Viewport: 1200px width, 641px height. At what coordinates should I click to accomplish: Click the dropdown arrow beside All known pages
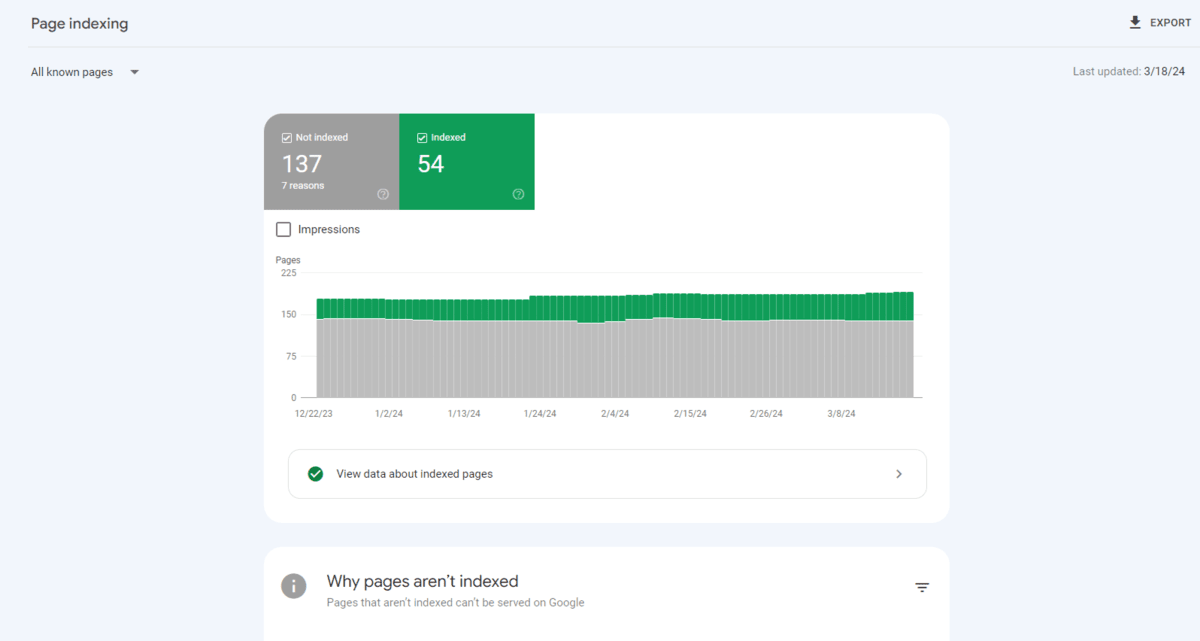(134, 71)
